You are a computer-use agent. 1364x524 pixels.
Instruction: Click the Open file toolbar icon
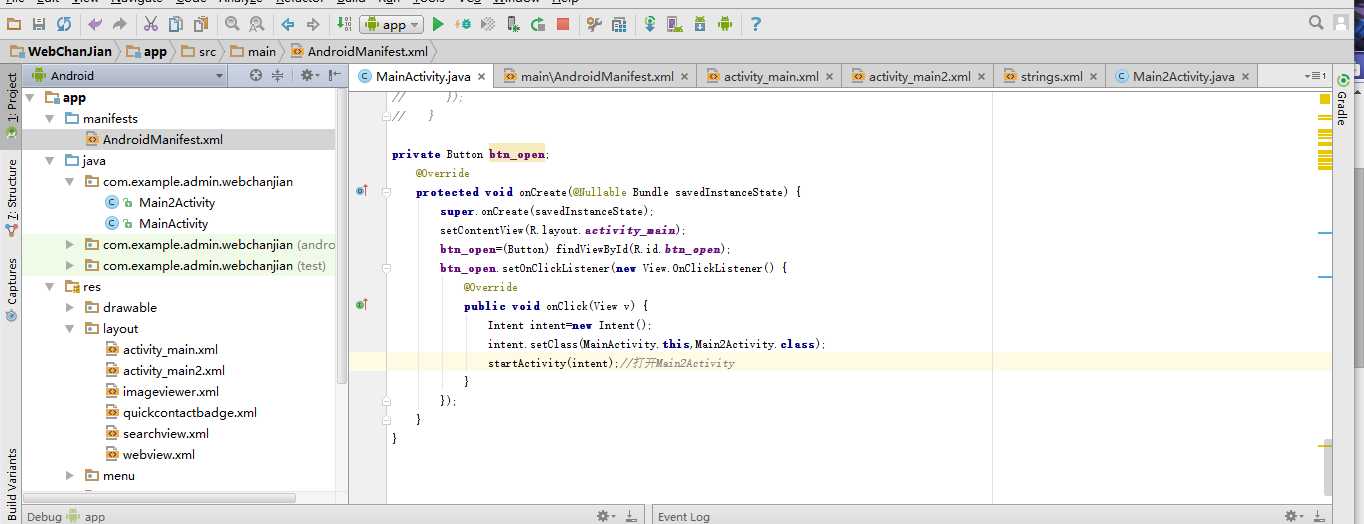14,24
